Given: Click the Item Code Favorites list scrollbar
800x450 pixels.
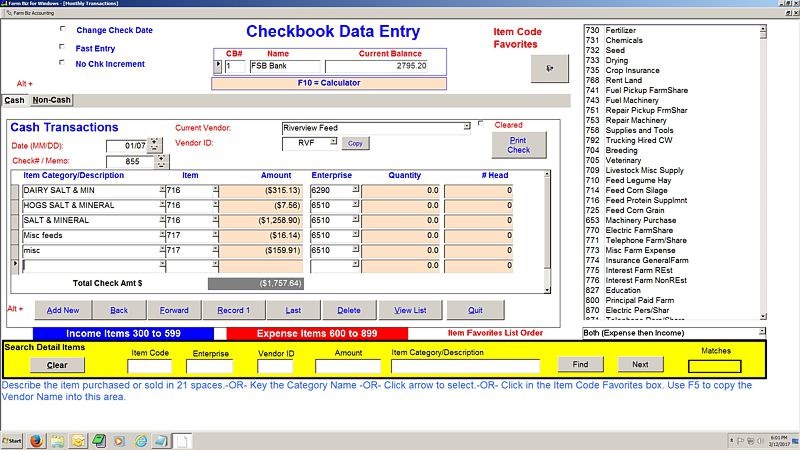Looking at the screenshot, I should [x=763, y=172].
